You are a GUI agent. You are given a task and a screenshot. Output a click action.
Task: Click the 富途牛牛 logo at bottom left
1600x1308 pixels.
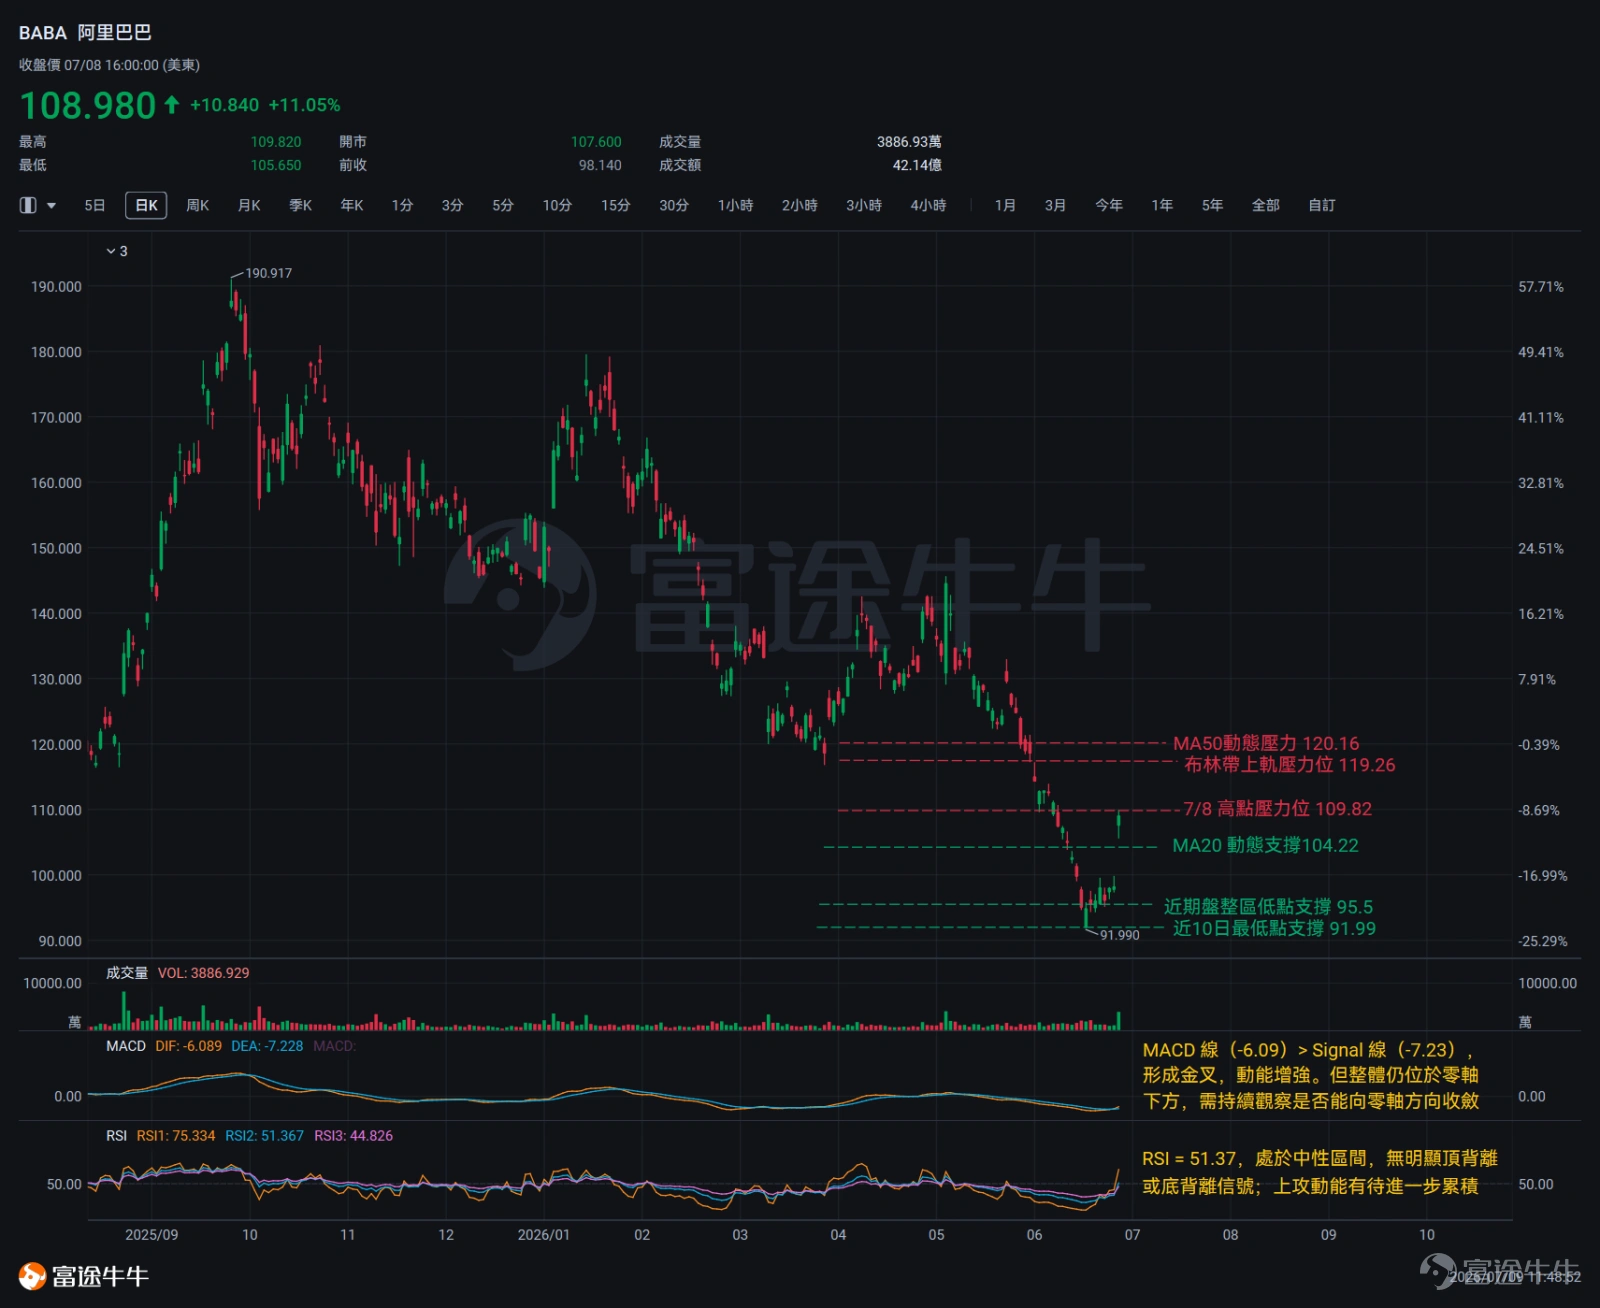84,1277
